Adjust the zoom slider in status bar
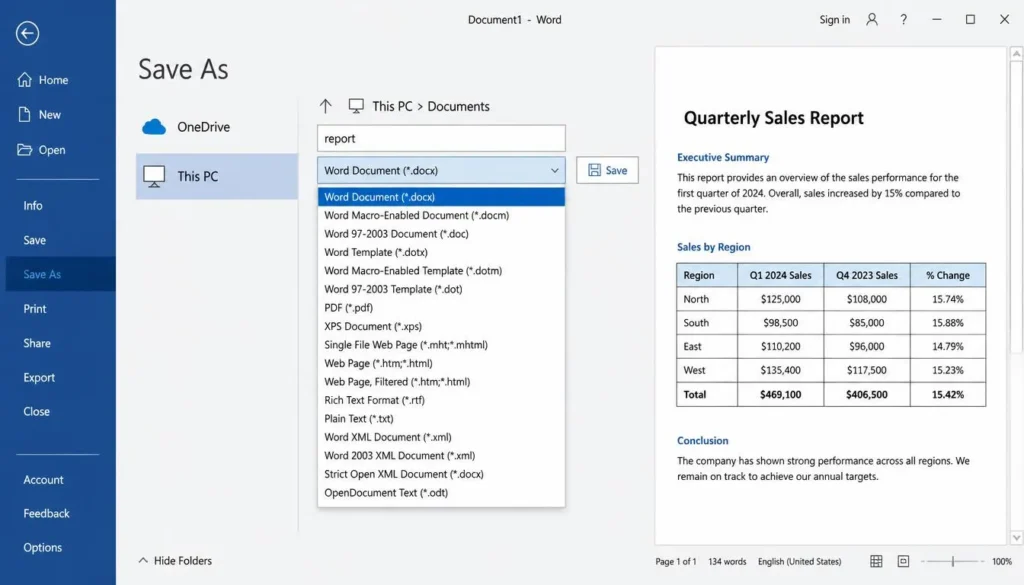The image size is (1024, 585). [953, 561]
